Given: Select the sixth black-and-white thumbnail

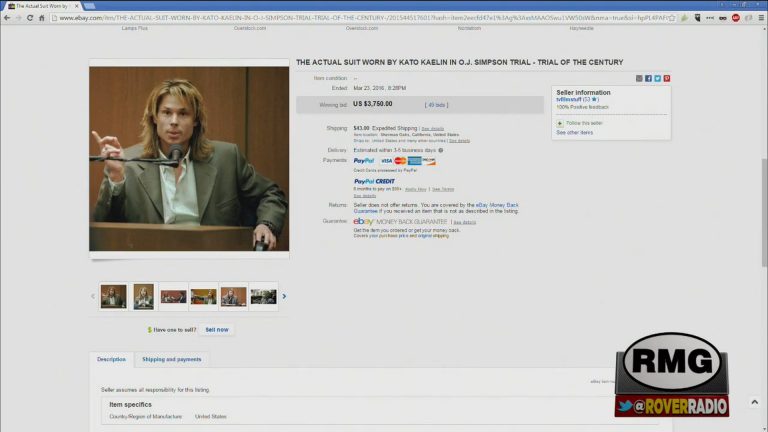Looking at the screenshot, I should pos(264,296).
